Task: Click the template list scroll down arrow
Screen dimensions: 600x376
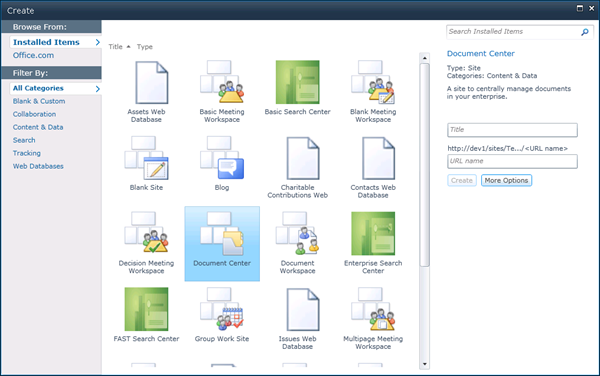Action: pyautogui.click(x=424, y=364)
